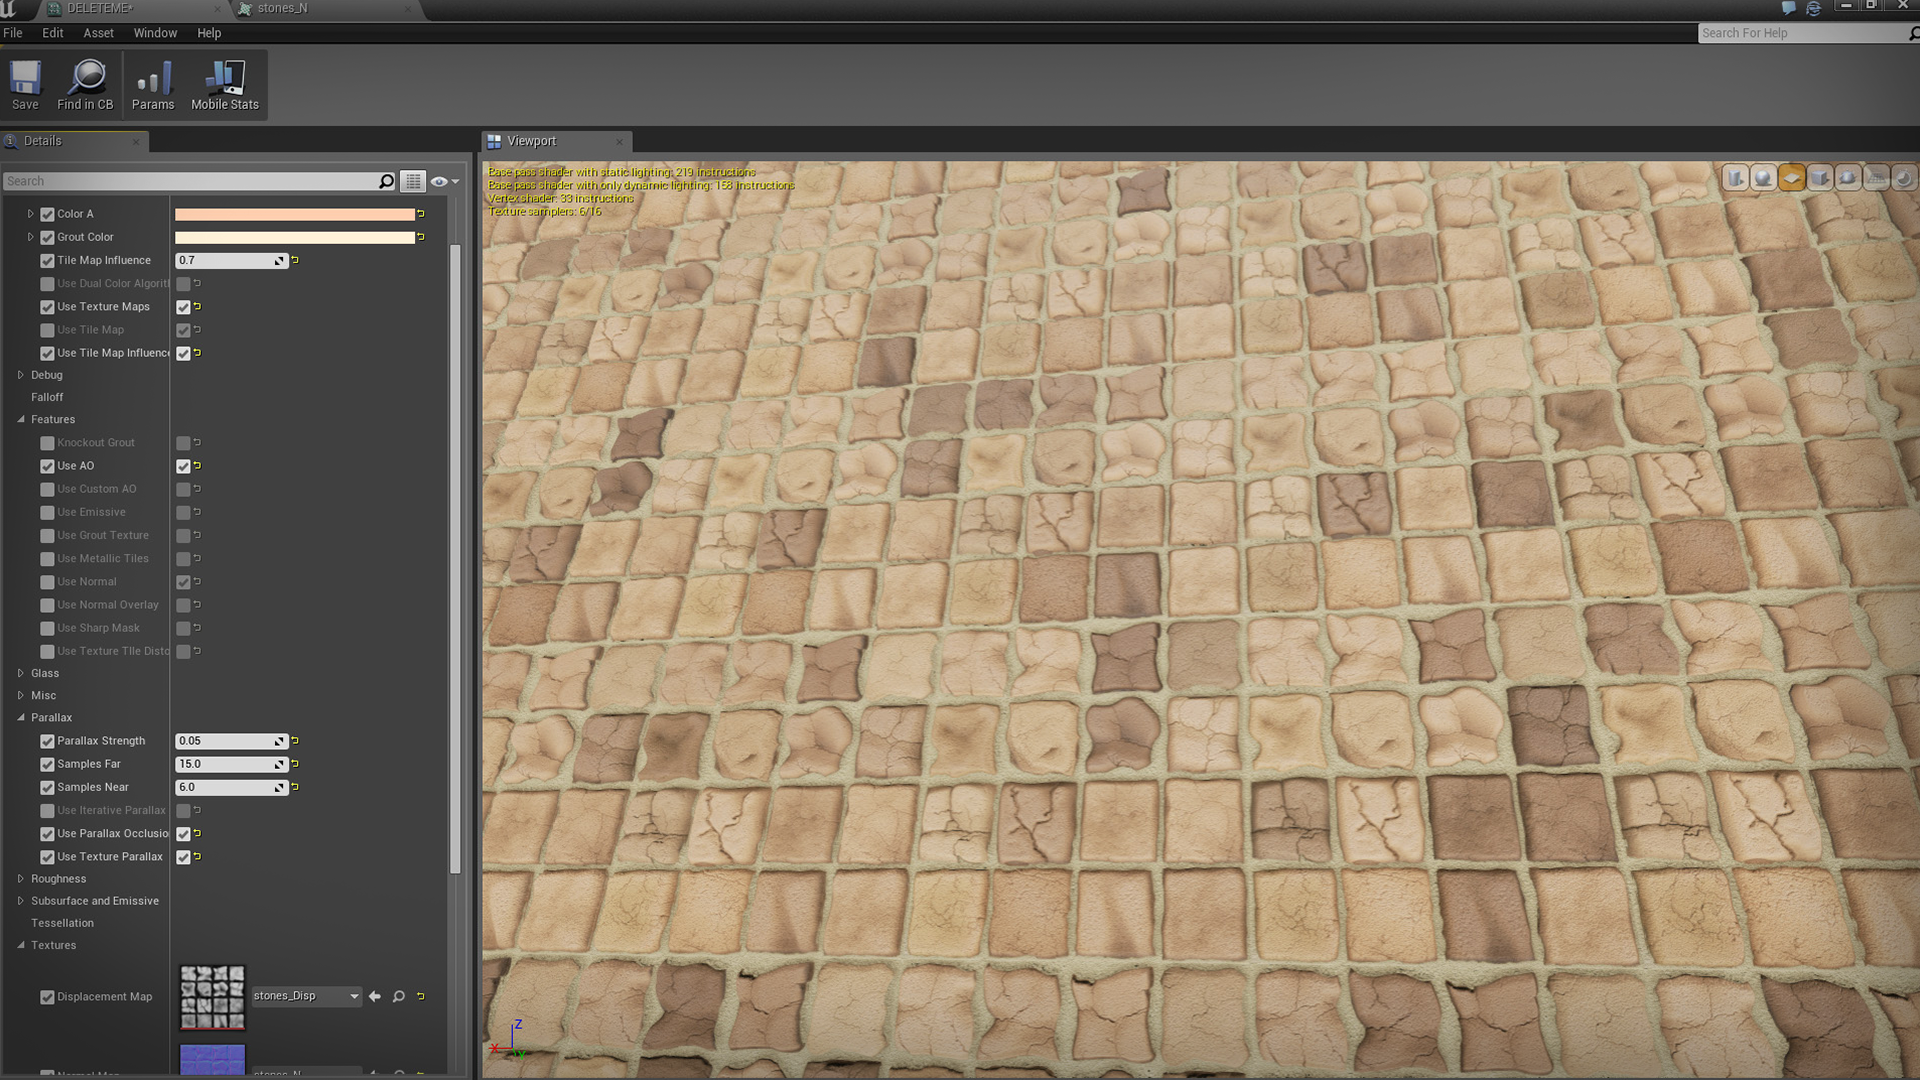Open the Details panel search magnifier
This screenshot has width=1920, height=1080.
tap(385, 181)
